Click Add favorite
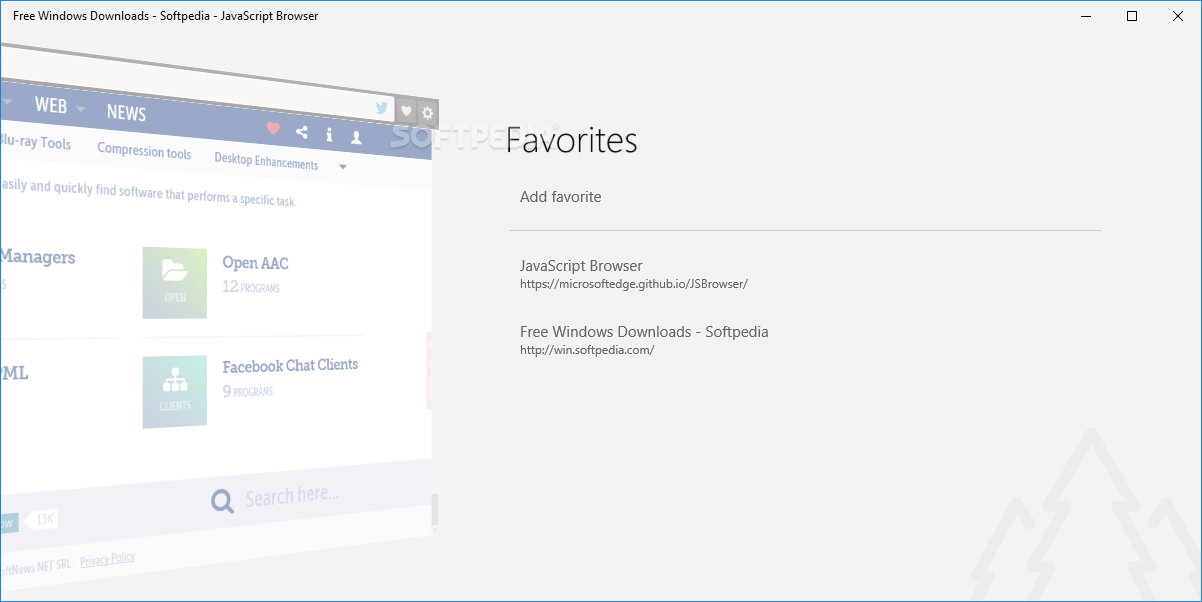The width and height of the screenshot is (1202, 602). coord(561,197)
